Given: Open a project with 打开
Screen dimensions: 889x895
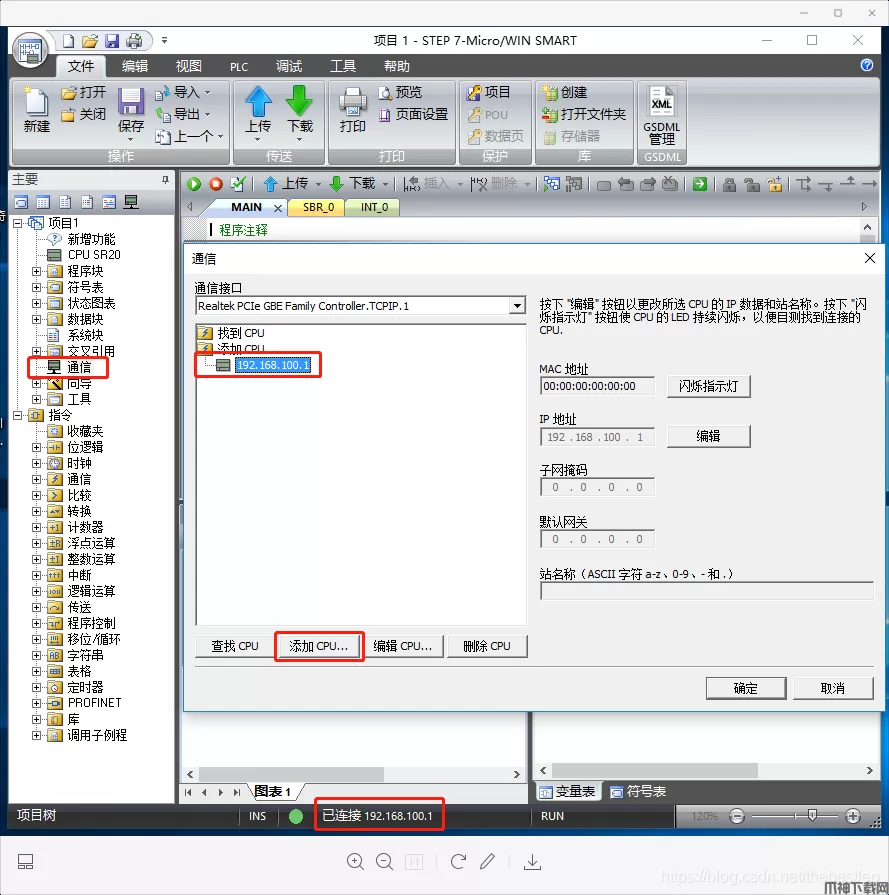Looking at the screenshot, I should (x=83, y=92).
